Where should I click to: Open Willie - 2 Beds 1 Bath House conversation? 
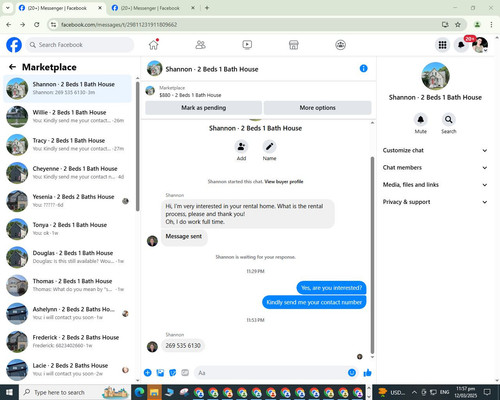[68, 117]
